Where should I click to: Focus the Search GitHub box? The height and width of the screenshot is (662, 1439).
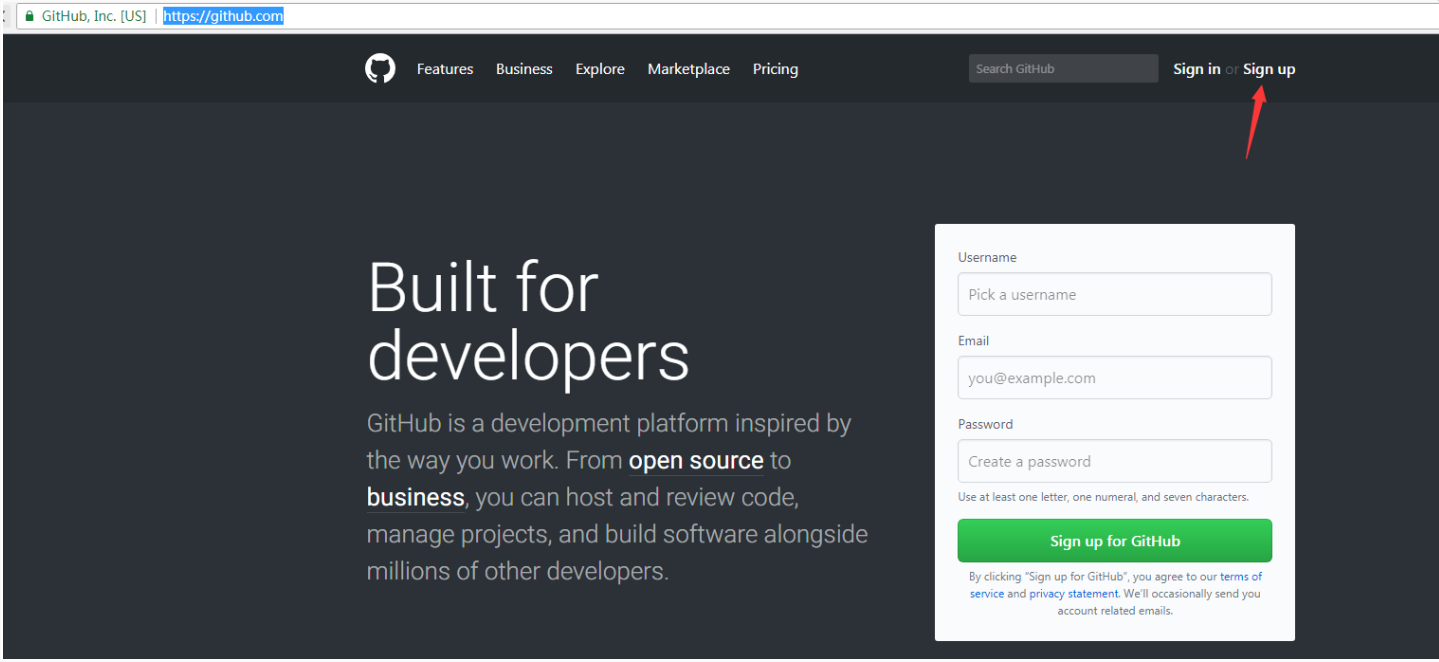(1063, 69)
